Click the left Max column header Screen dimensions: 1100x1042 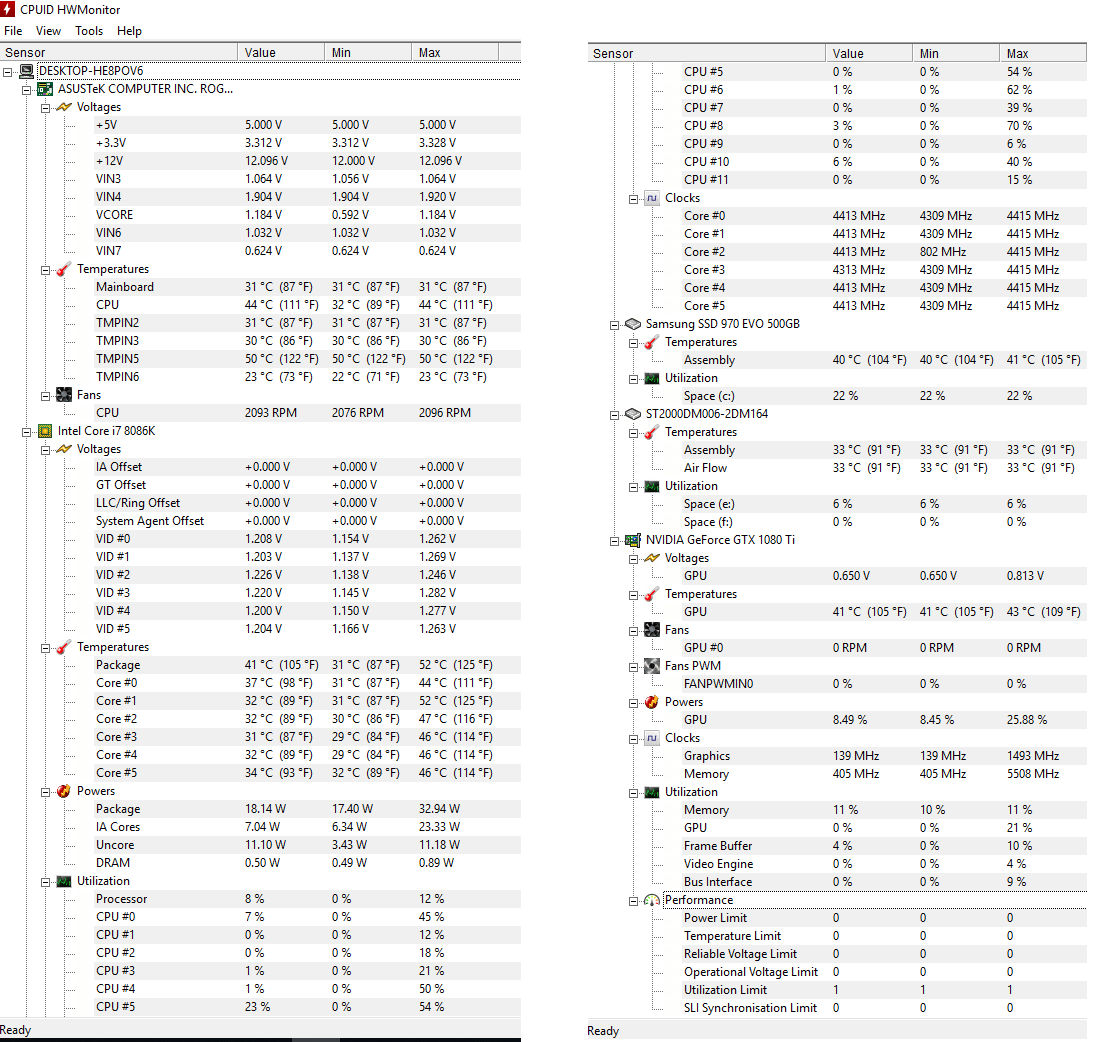pos(455,53)
